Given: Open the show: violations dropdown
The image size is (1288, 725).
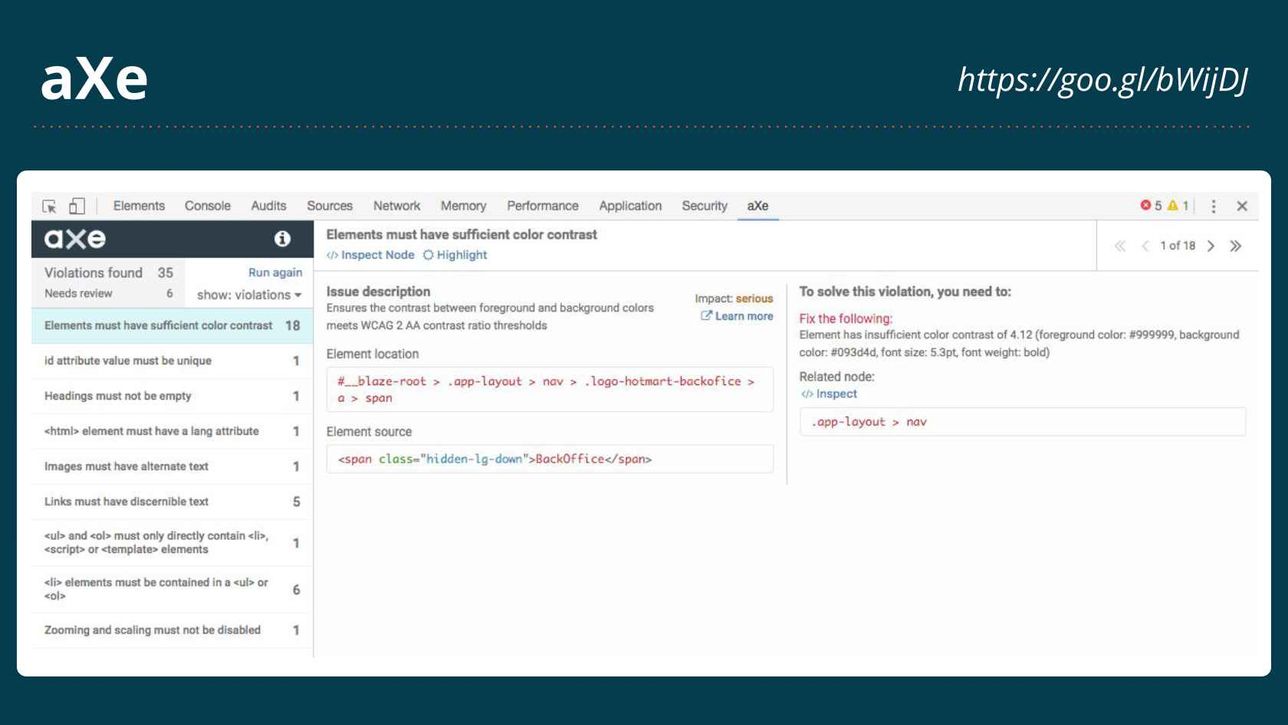Looking at the screenshot, I should click(249, 295).
